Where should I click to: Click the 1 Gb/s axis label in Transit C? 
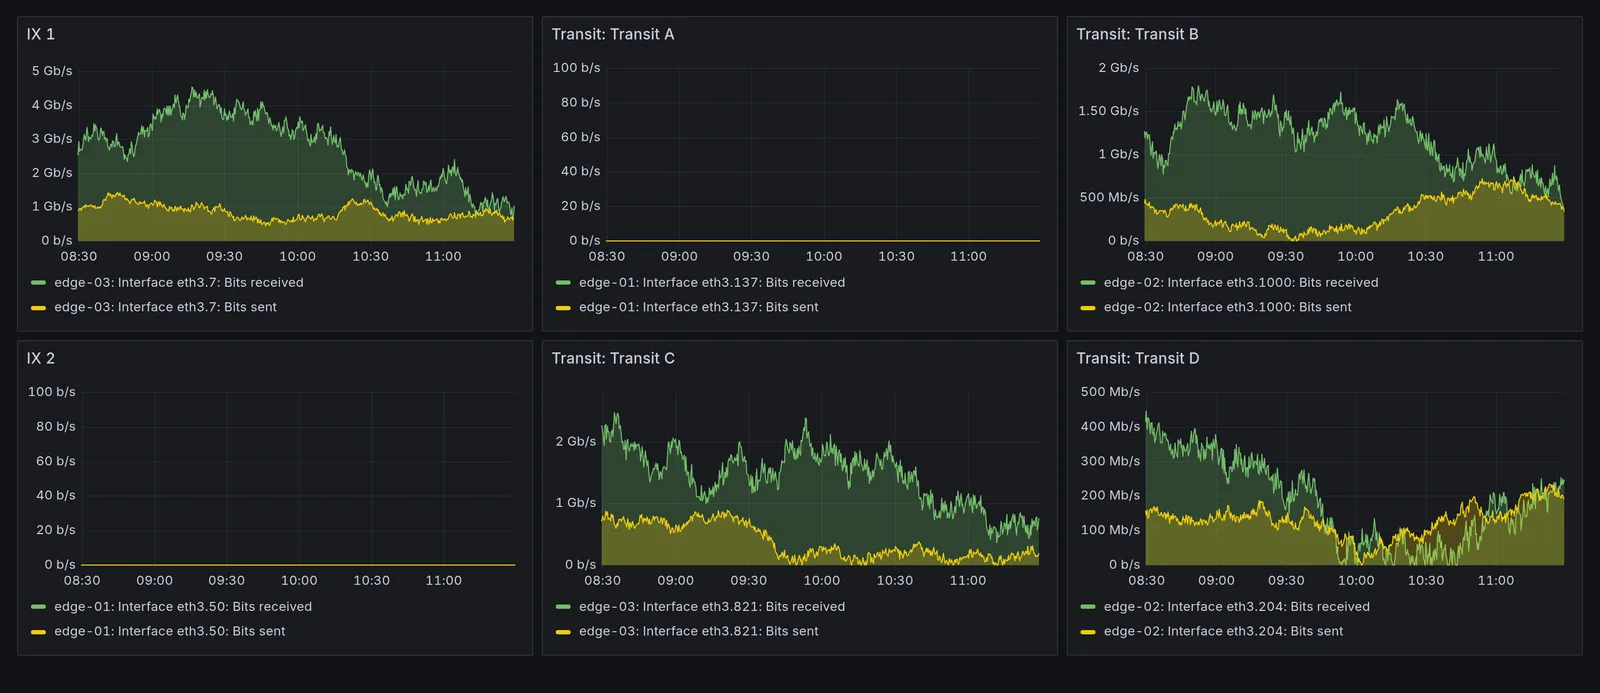tap(576, 503)
